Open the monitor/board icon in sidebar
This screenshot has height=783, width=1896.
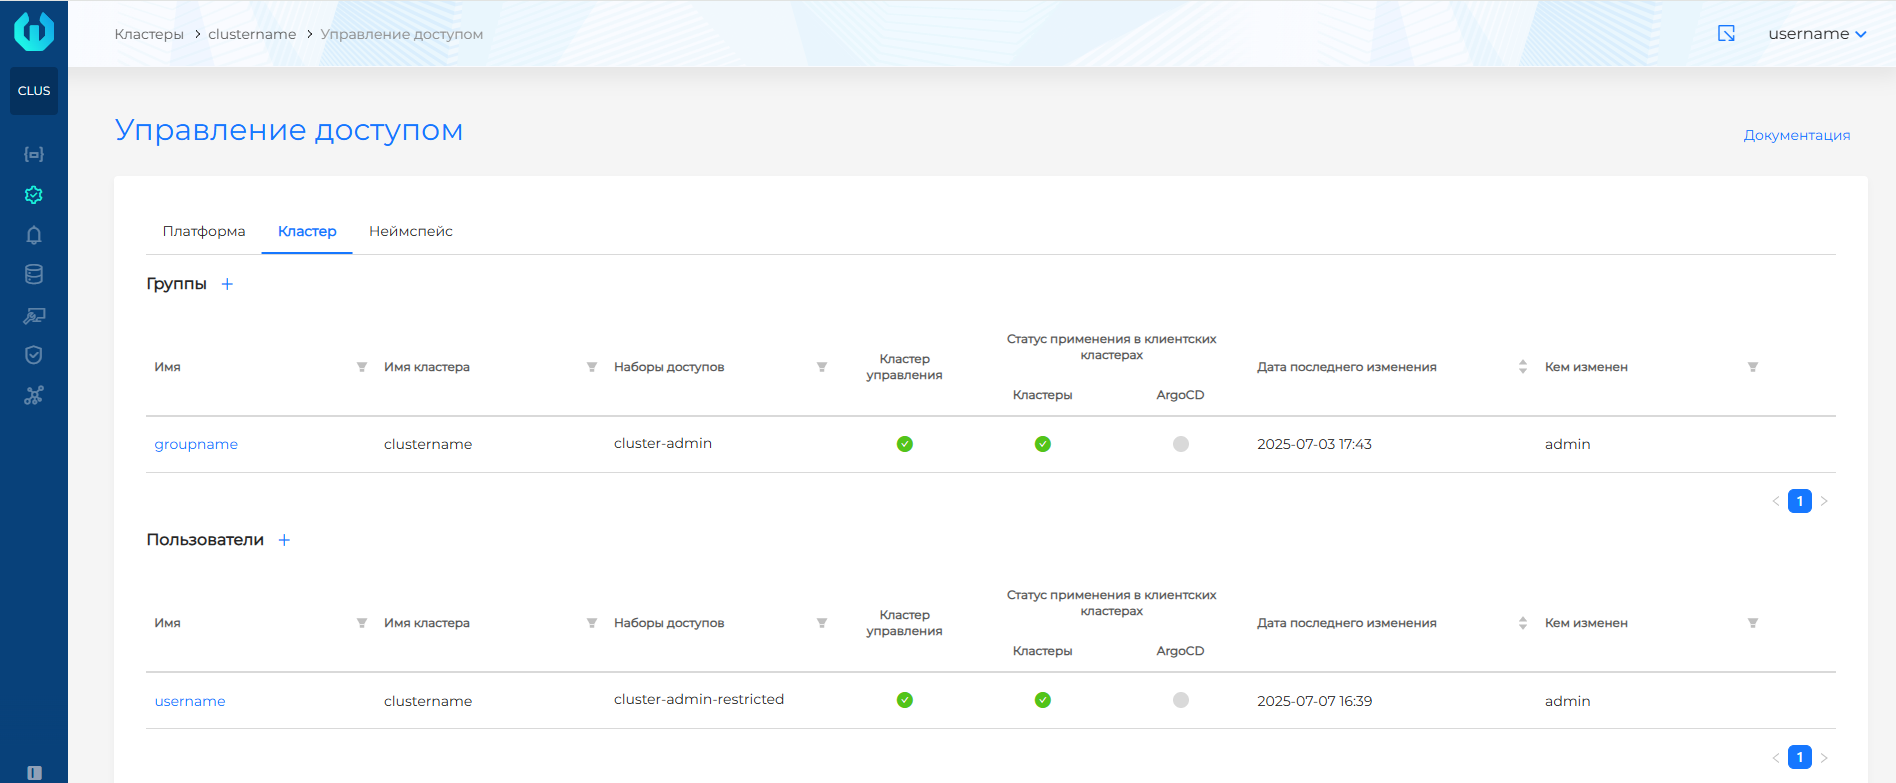point(34,315)
